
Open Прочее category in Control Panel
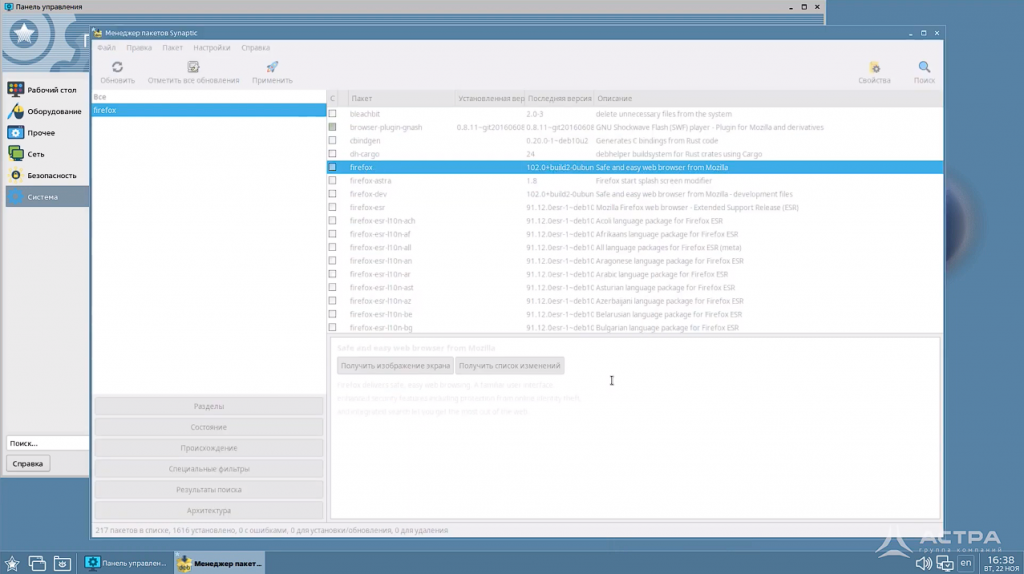pyautogui.click(x=47, y=133)
